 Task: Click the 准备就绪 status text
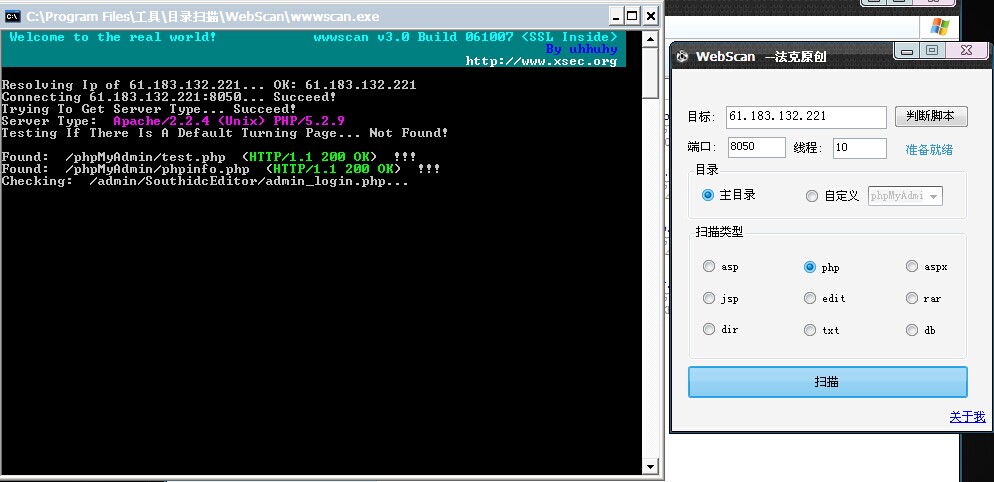[x=929, y=150]
